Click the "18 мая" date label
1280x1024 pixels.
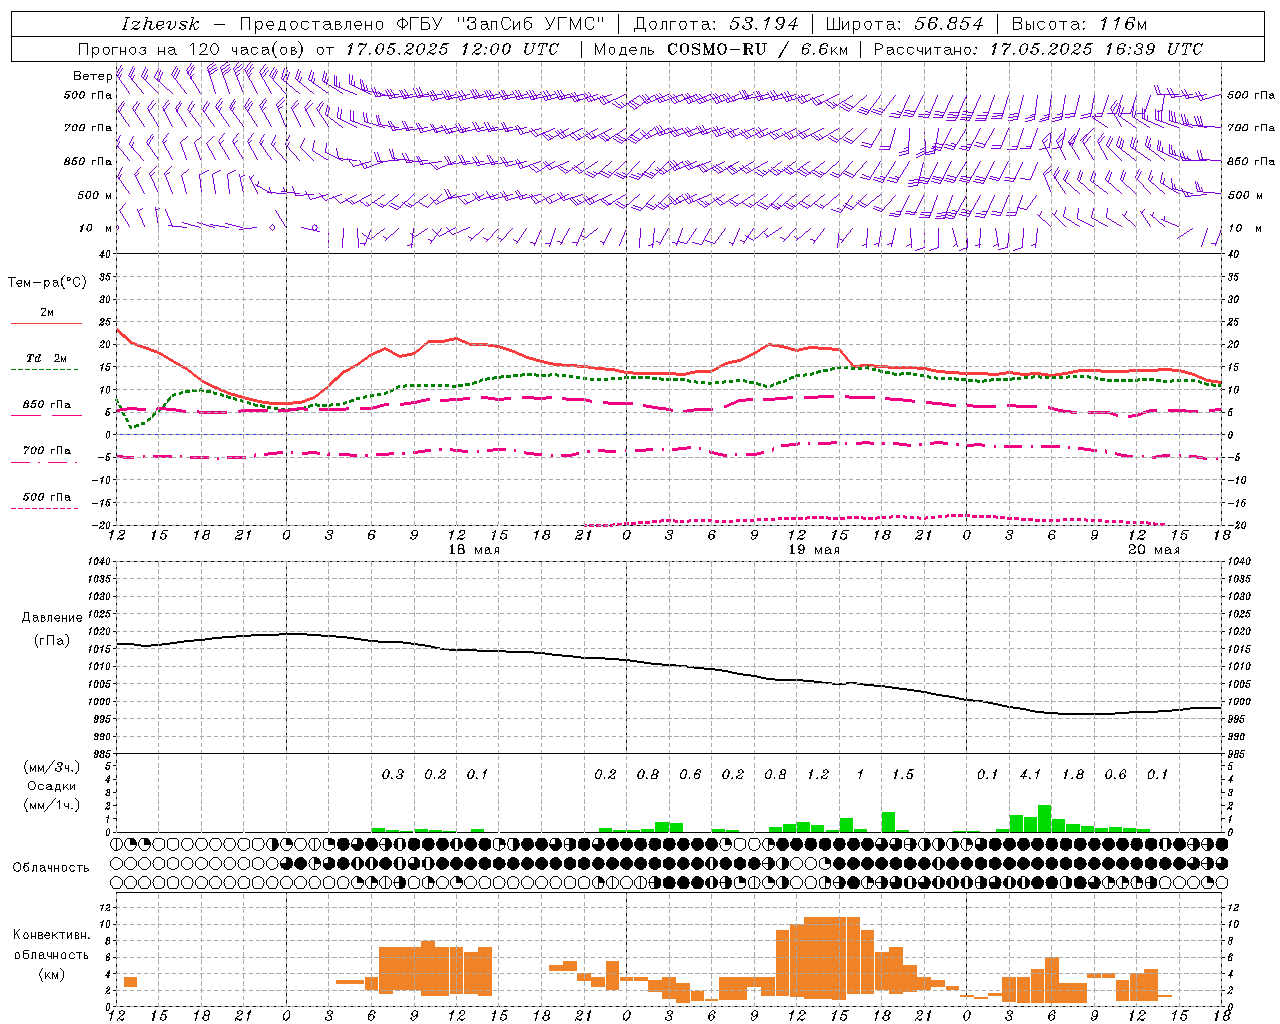(x=474, y=550)
